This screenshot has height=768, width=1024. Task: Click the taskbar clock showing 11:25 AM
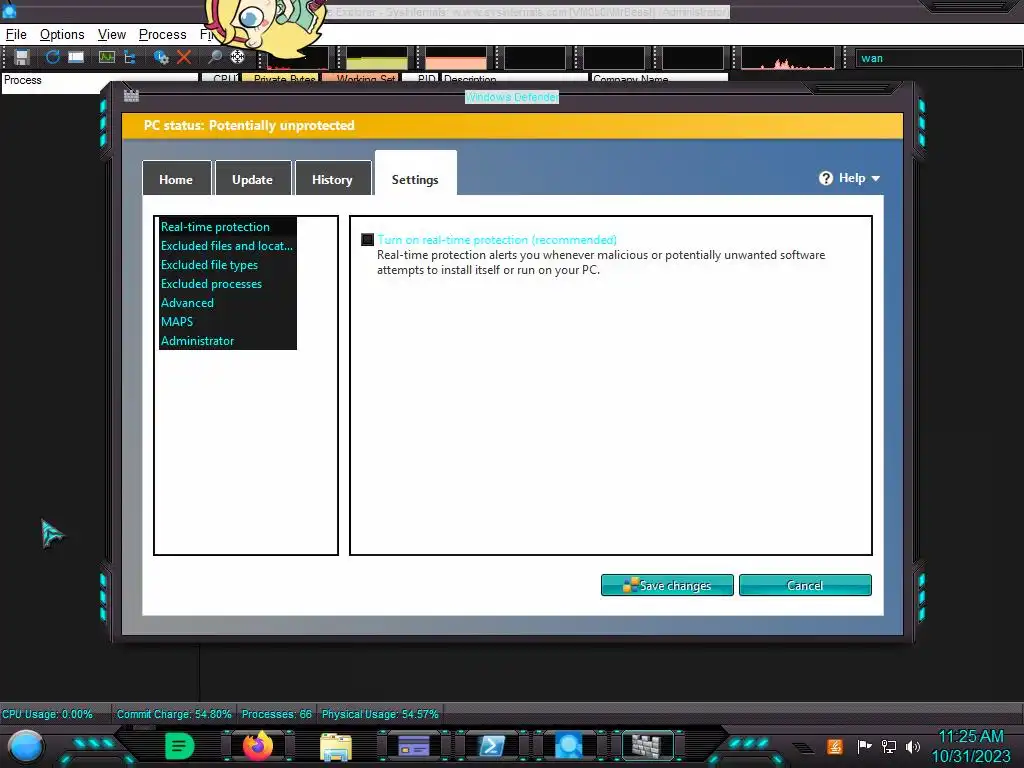(x=970, y=737)
